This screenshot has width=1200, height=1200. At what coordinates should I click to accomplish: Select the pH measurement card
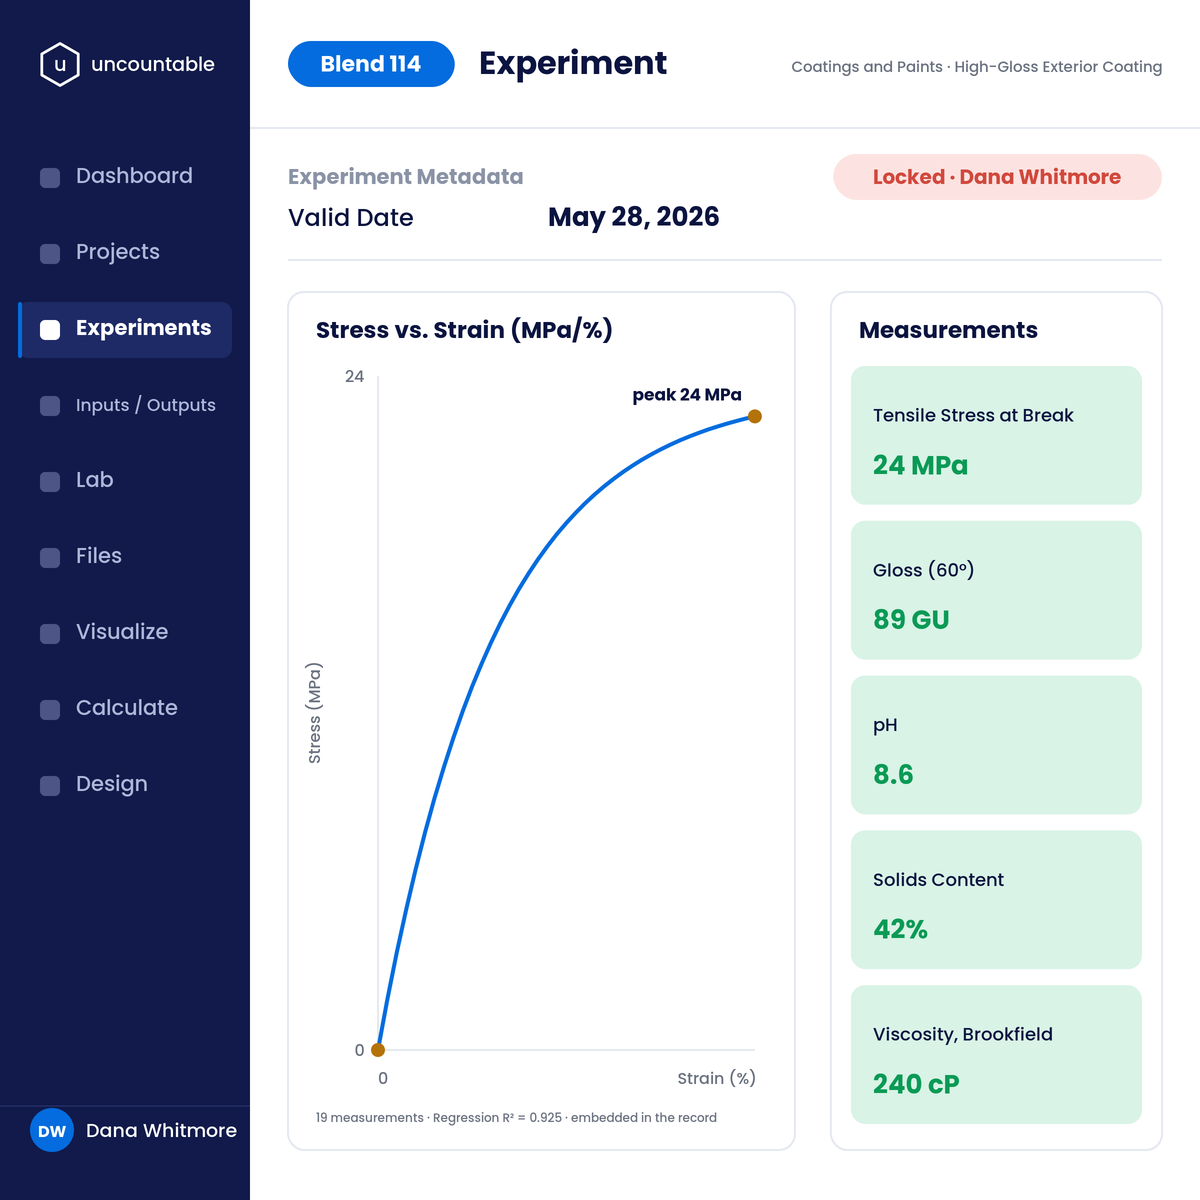pos(996,745)
